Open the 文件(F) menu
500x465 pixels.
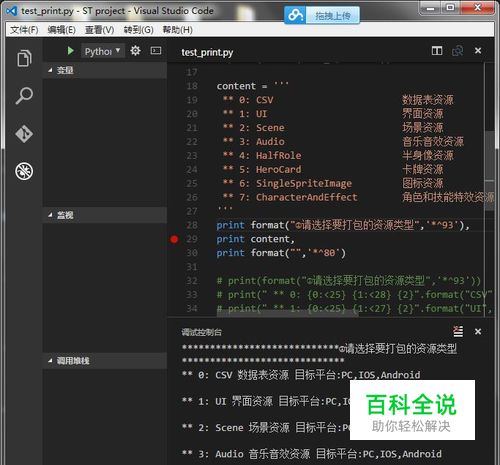24,30
